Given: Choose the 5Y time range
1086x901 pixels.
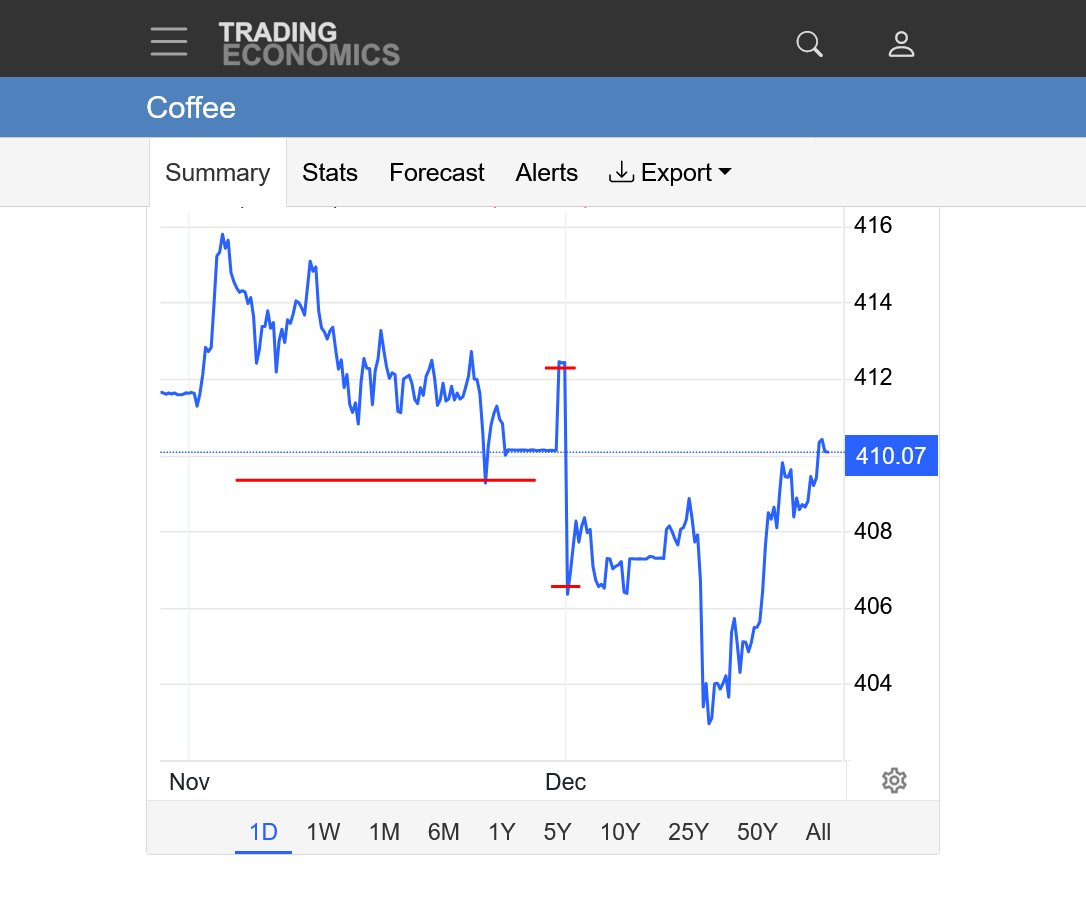Looking at the screenshot, I should pos(557,832).
